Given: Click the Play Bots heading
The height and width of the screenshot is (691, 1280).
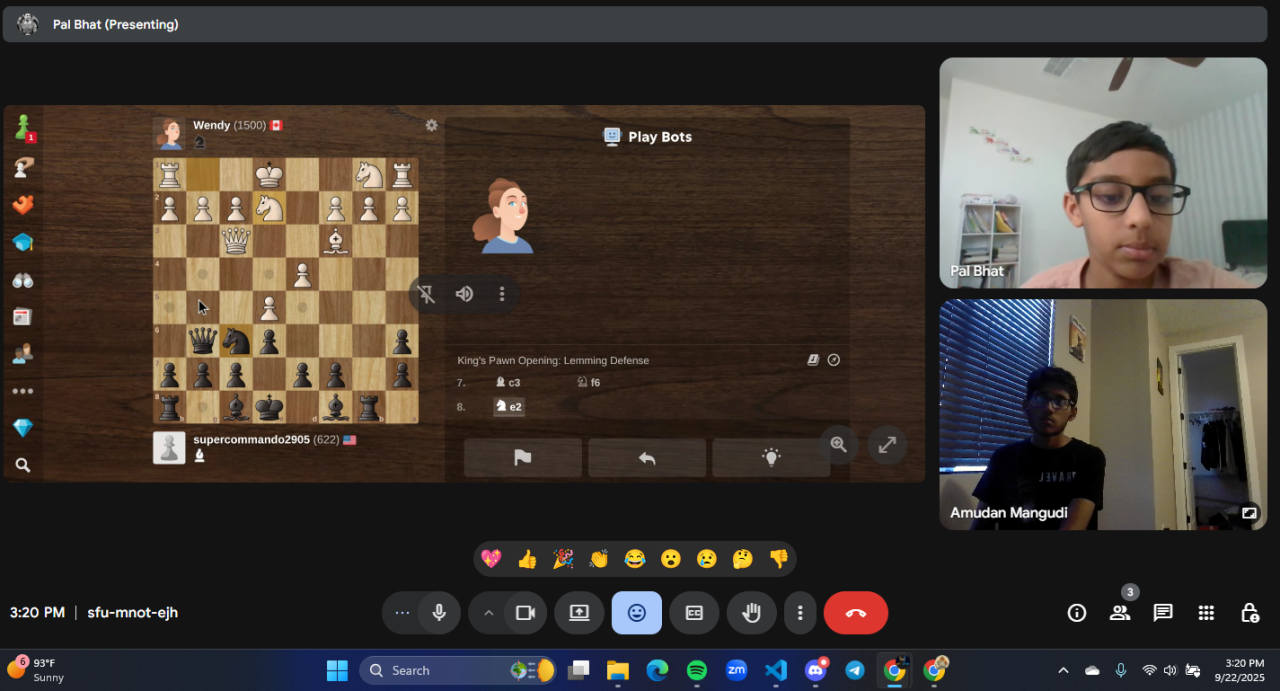Looking at the screenshot, I should coord(648,137).
